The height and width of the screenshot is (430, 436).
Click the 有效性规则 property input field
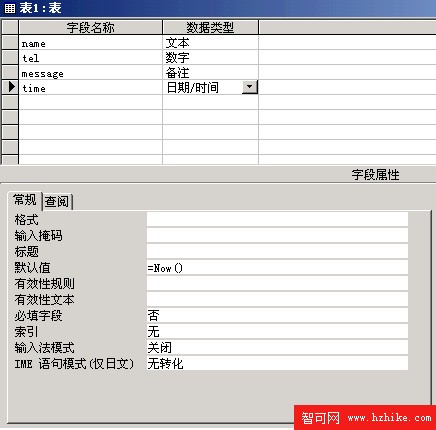pos(277,283)
